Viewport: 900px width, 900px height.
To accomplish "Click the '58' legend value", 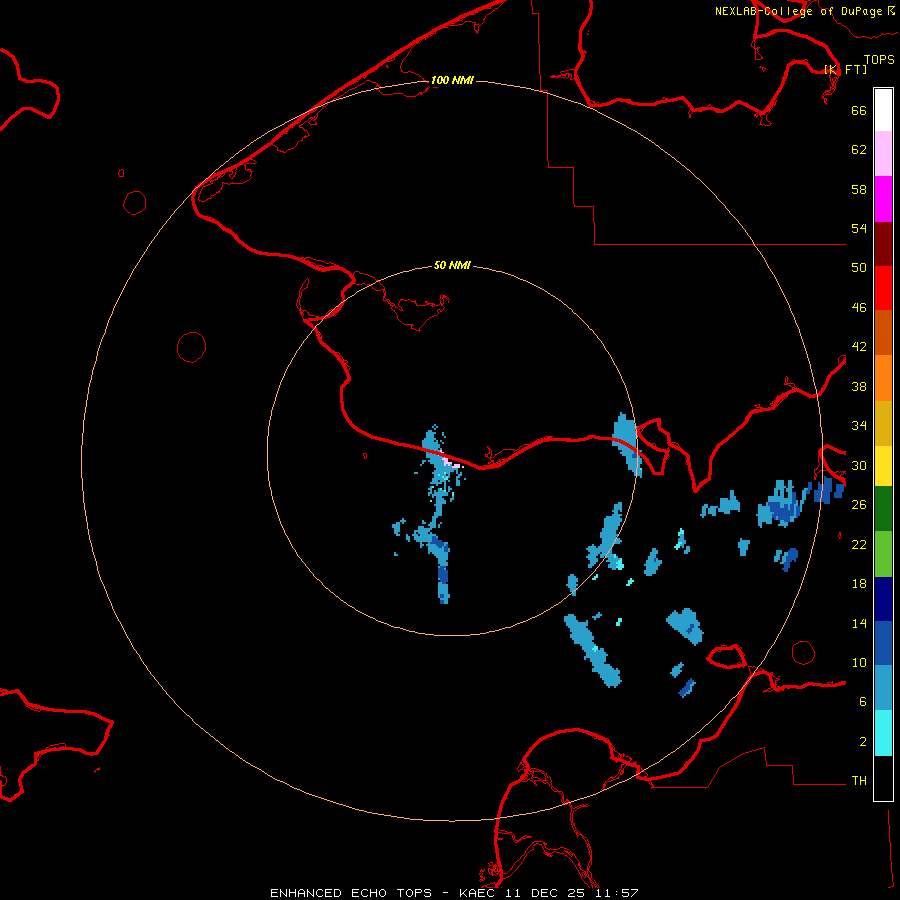I will click(859, 189).
